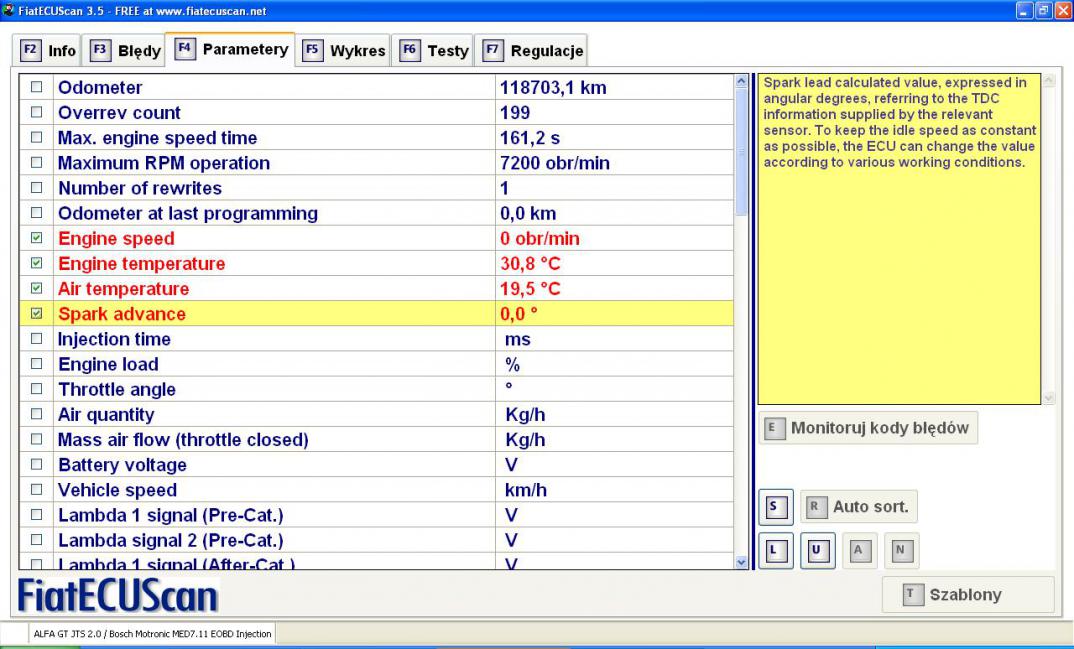Disable the Spark advance parameter checkbox
This screenshot has height=649, width=1074.
tap(37, 314)
